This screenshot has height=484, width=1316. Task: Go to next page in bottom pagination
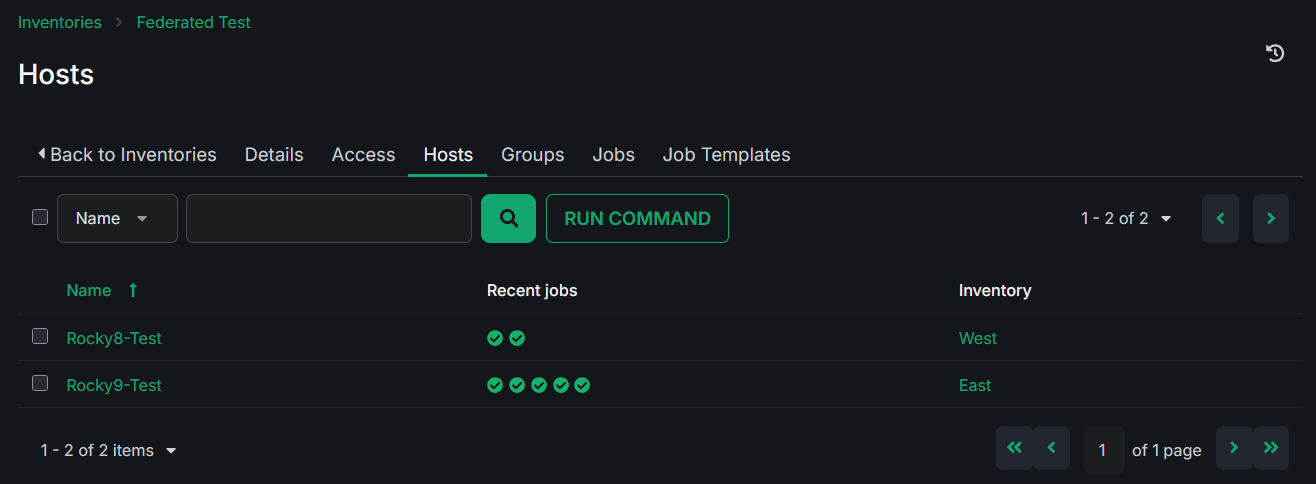tap(1234, 448)
